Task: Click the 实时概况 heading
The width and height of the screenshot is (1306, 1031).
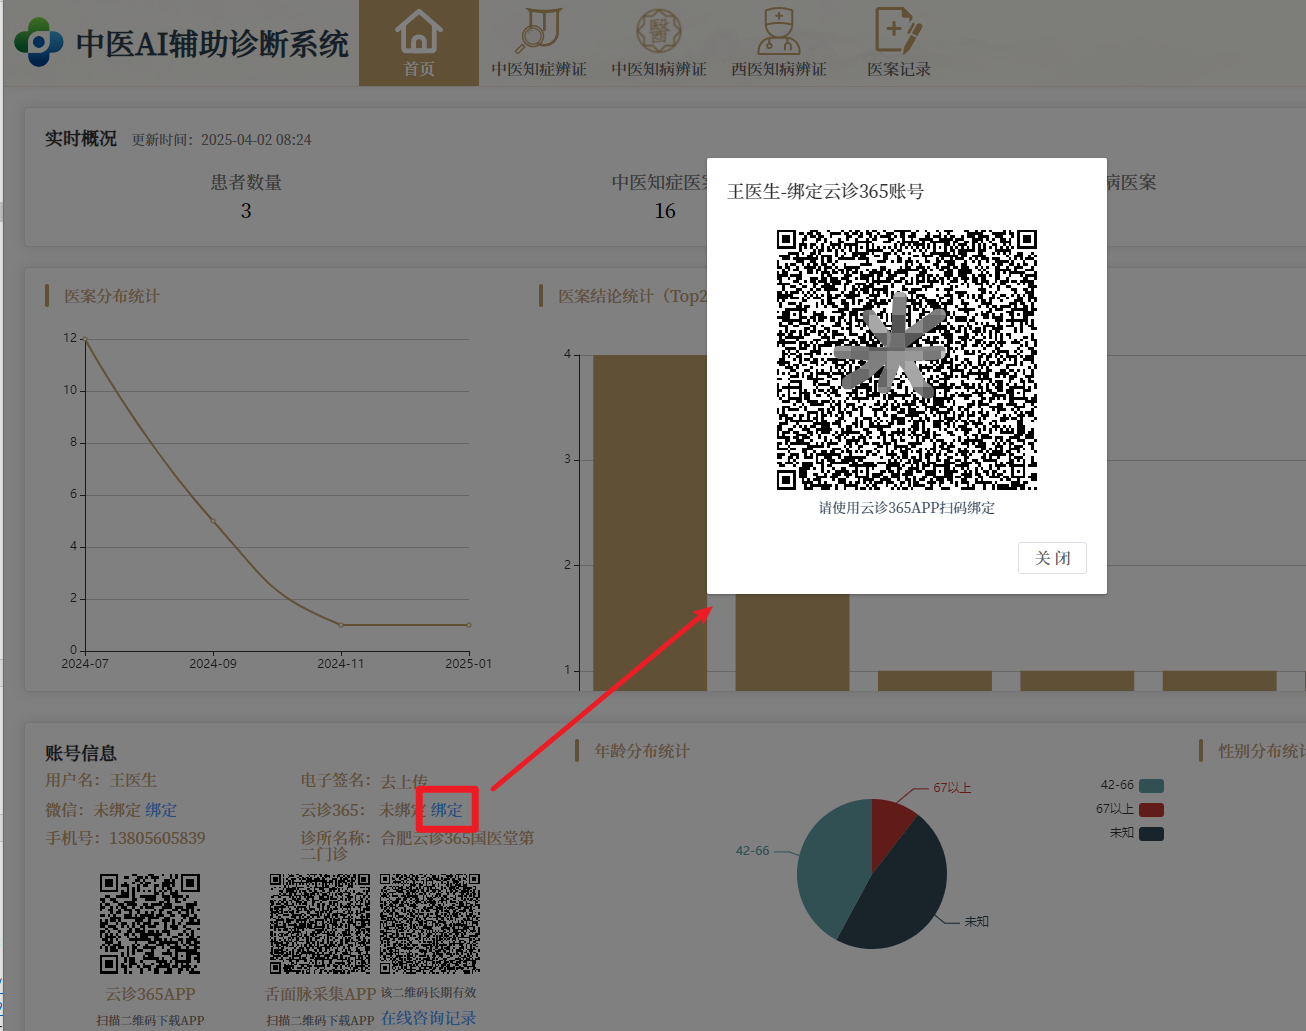Action: click(80, 139)
